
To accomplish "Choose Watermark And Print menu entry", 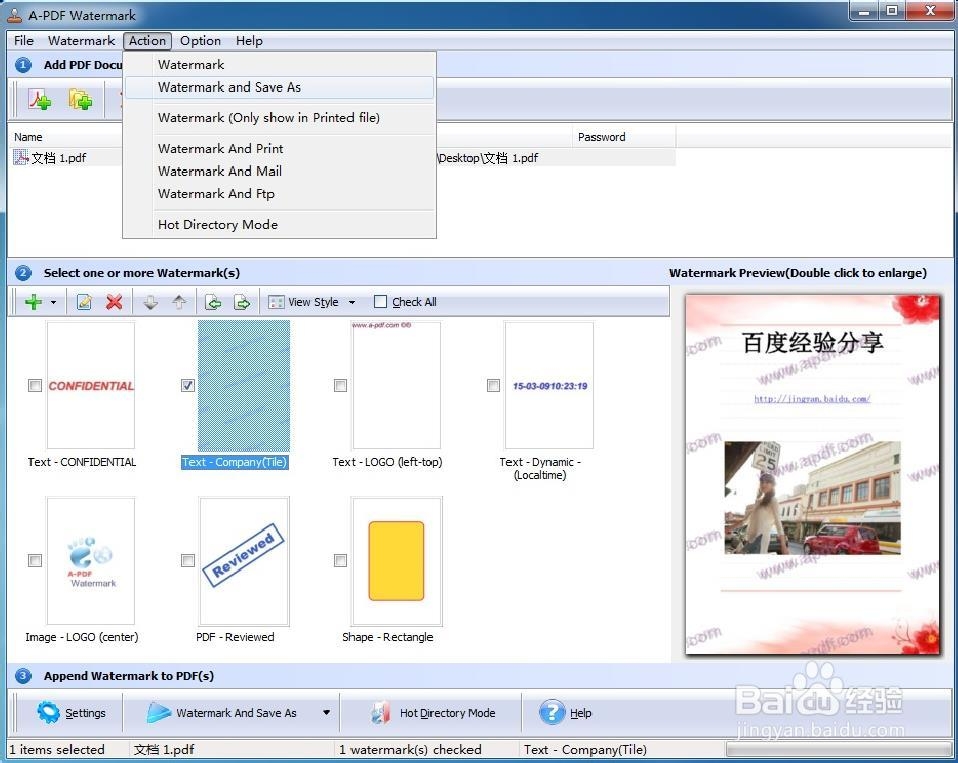I will [x=280, y=148].
